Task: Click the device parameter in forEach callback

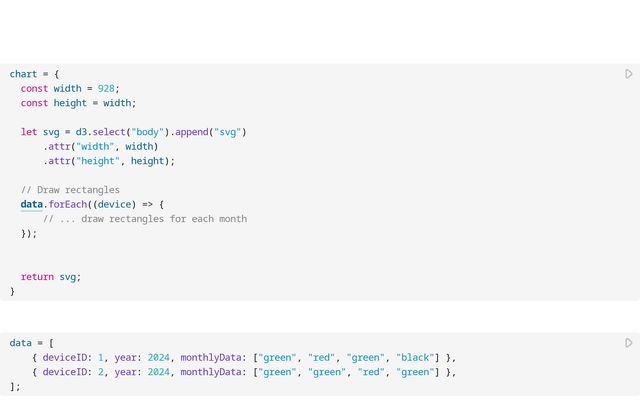Action: 117,204
